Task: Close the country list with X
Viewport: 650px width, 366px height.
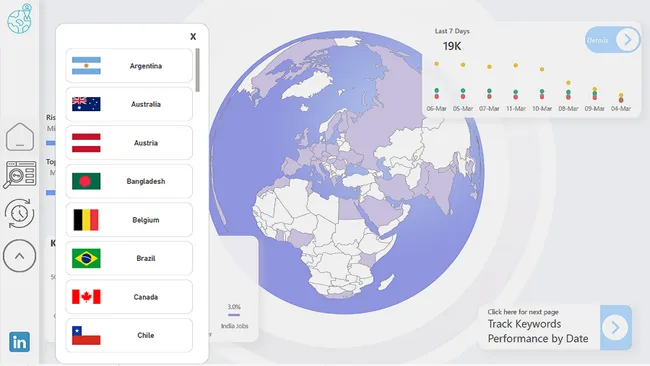Action: point(193,36)
